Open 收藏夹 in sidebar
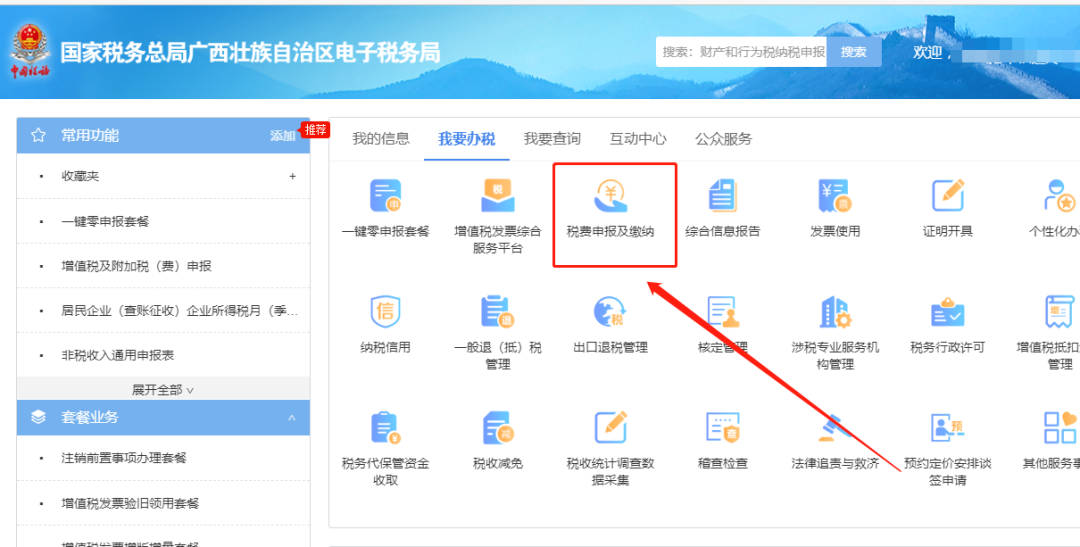Image resolution: width=1080 pixels, height=547 pixels. click(x=81, y=176)
